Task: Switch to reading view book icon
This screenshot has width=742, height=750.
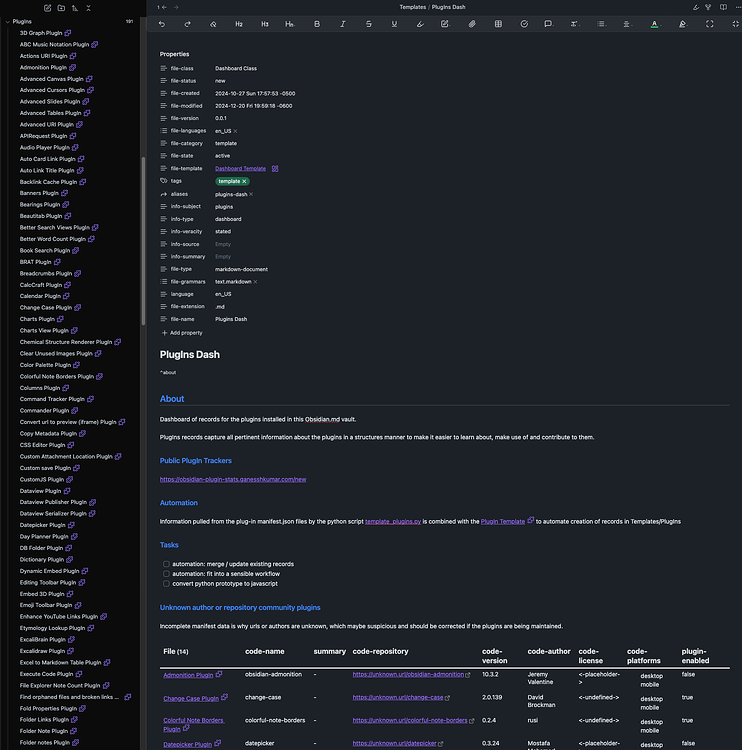Action: pyautogui.click(x=723, y=7)
